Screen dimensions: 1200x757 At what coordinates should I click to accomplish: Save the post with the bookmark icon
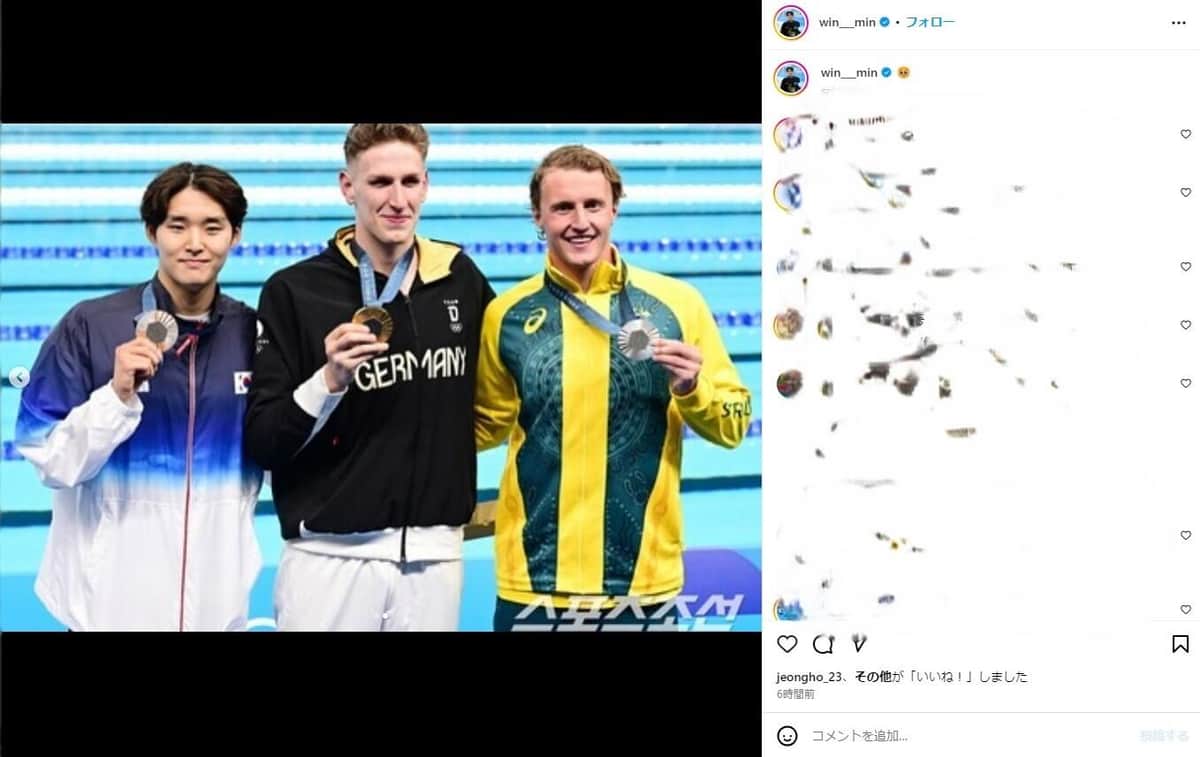(1180, 644)
